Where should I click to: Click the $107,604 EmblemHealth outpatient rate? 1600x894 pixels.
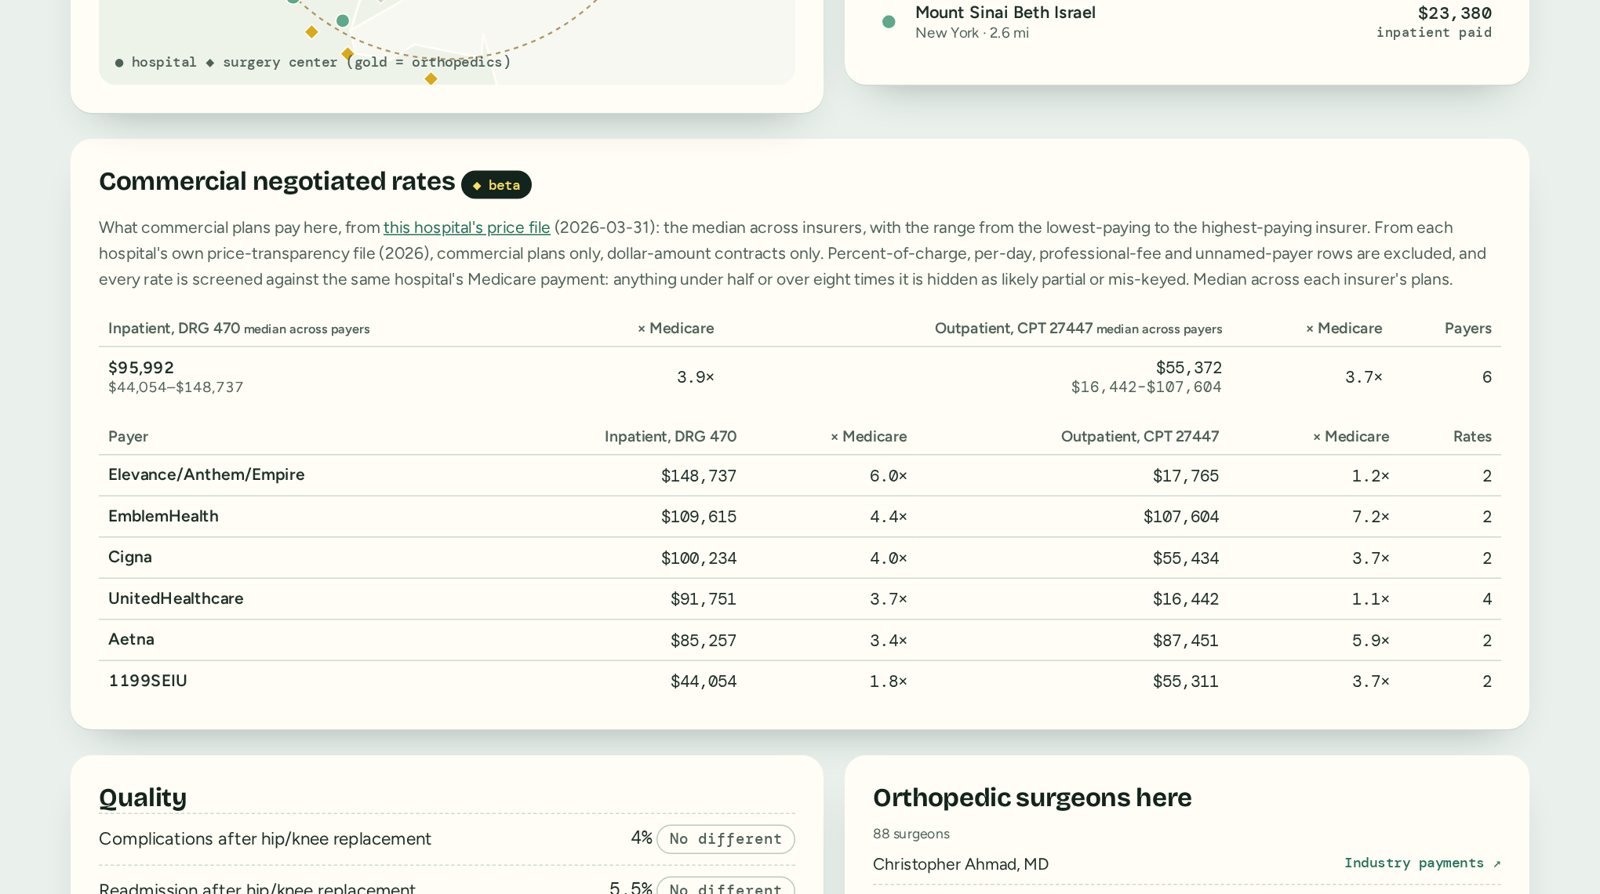pos(1181,517)
